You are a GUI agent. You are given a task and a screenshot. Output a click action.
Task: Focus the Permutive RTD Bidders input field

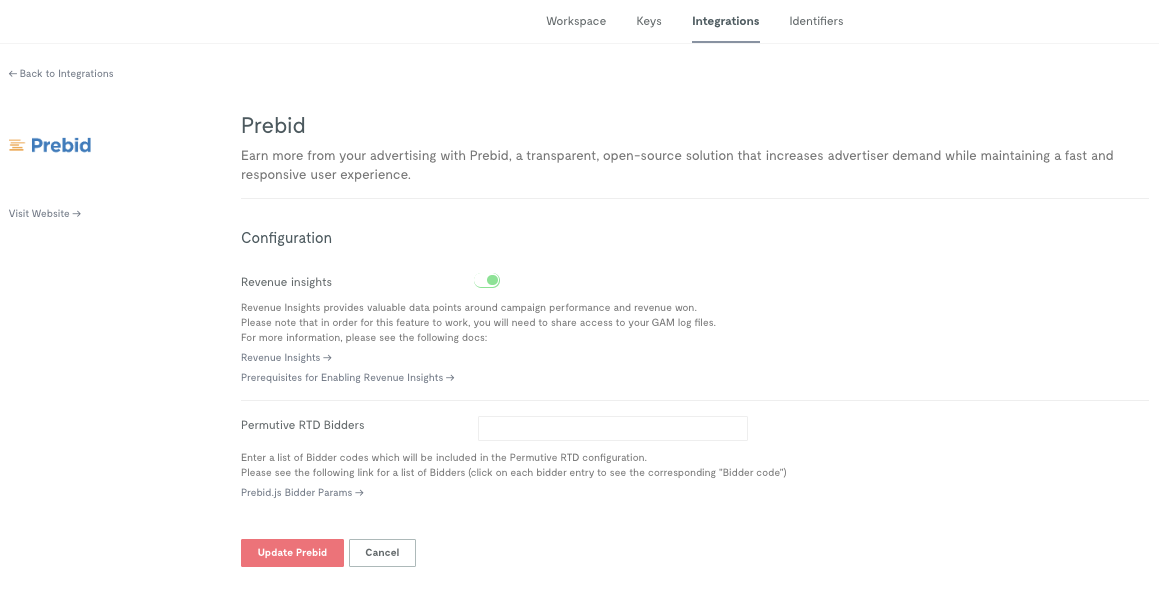[613, 429]
